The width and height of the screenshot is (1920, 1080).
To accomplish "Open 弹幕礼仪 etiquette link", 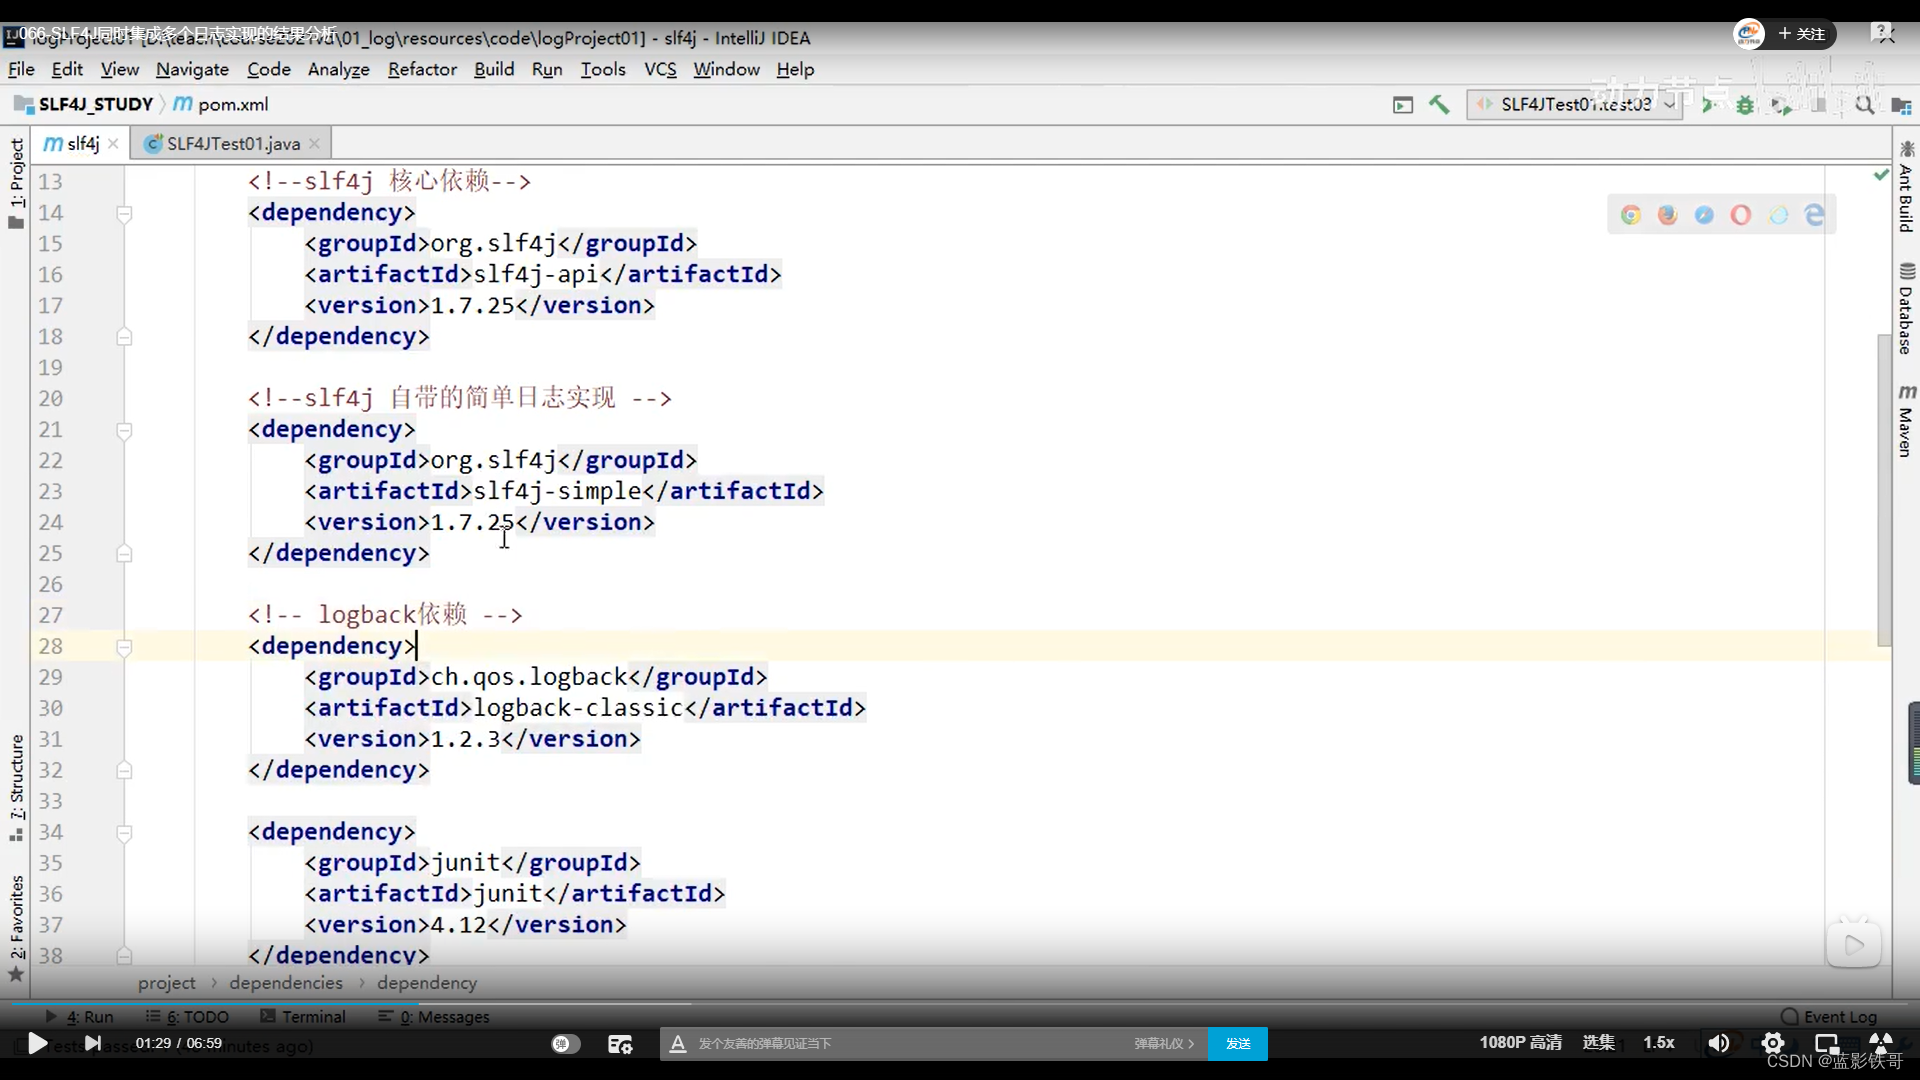I will click(1164, 1043).
